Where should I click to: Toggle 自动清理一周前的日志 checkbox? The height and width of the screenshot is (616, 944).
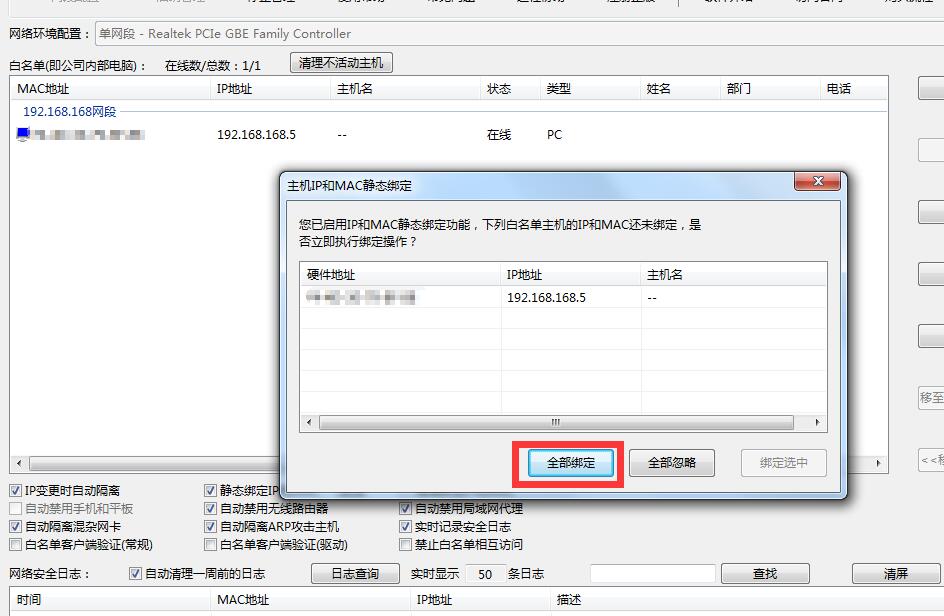135,574
